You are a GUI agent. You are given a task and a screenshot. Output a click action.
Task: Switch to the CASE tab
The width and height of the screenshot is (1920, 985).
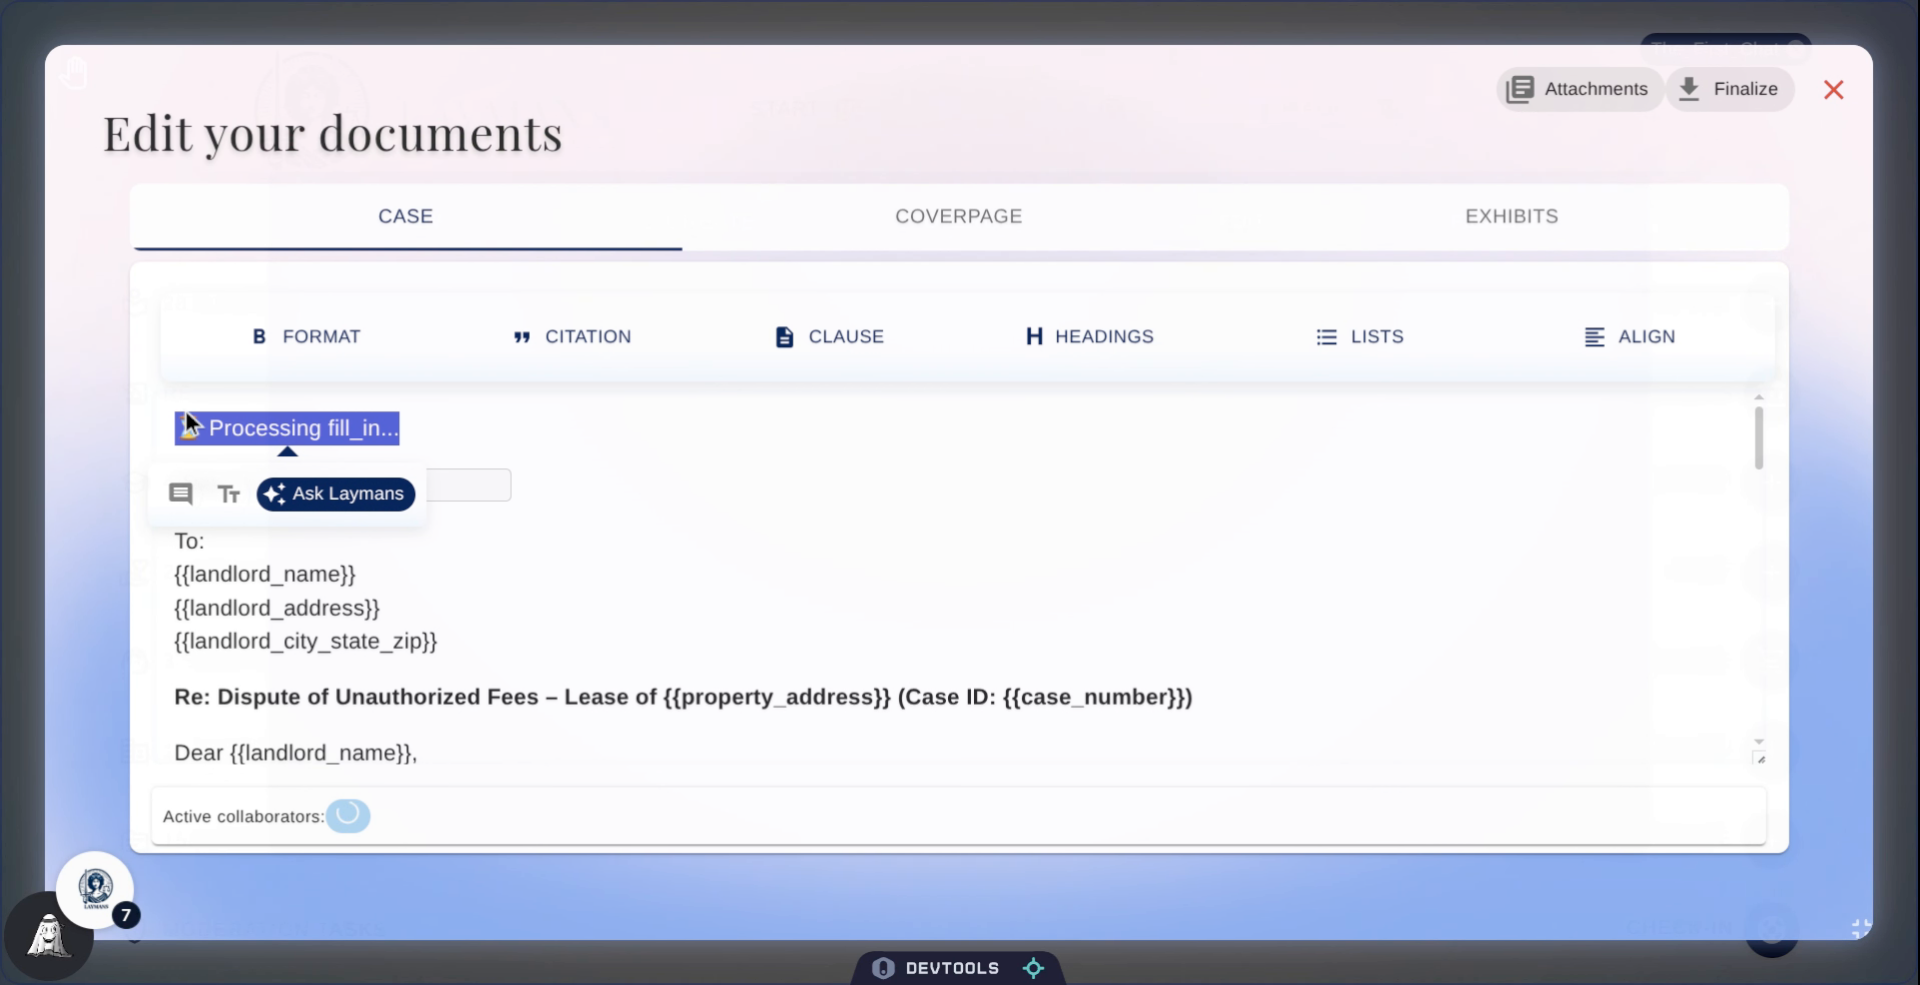click(406, 216)
